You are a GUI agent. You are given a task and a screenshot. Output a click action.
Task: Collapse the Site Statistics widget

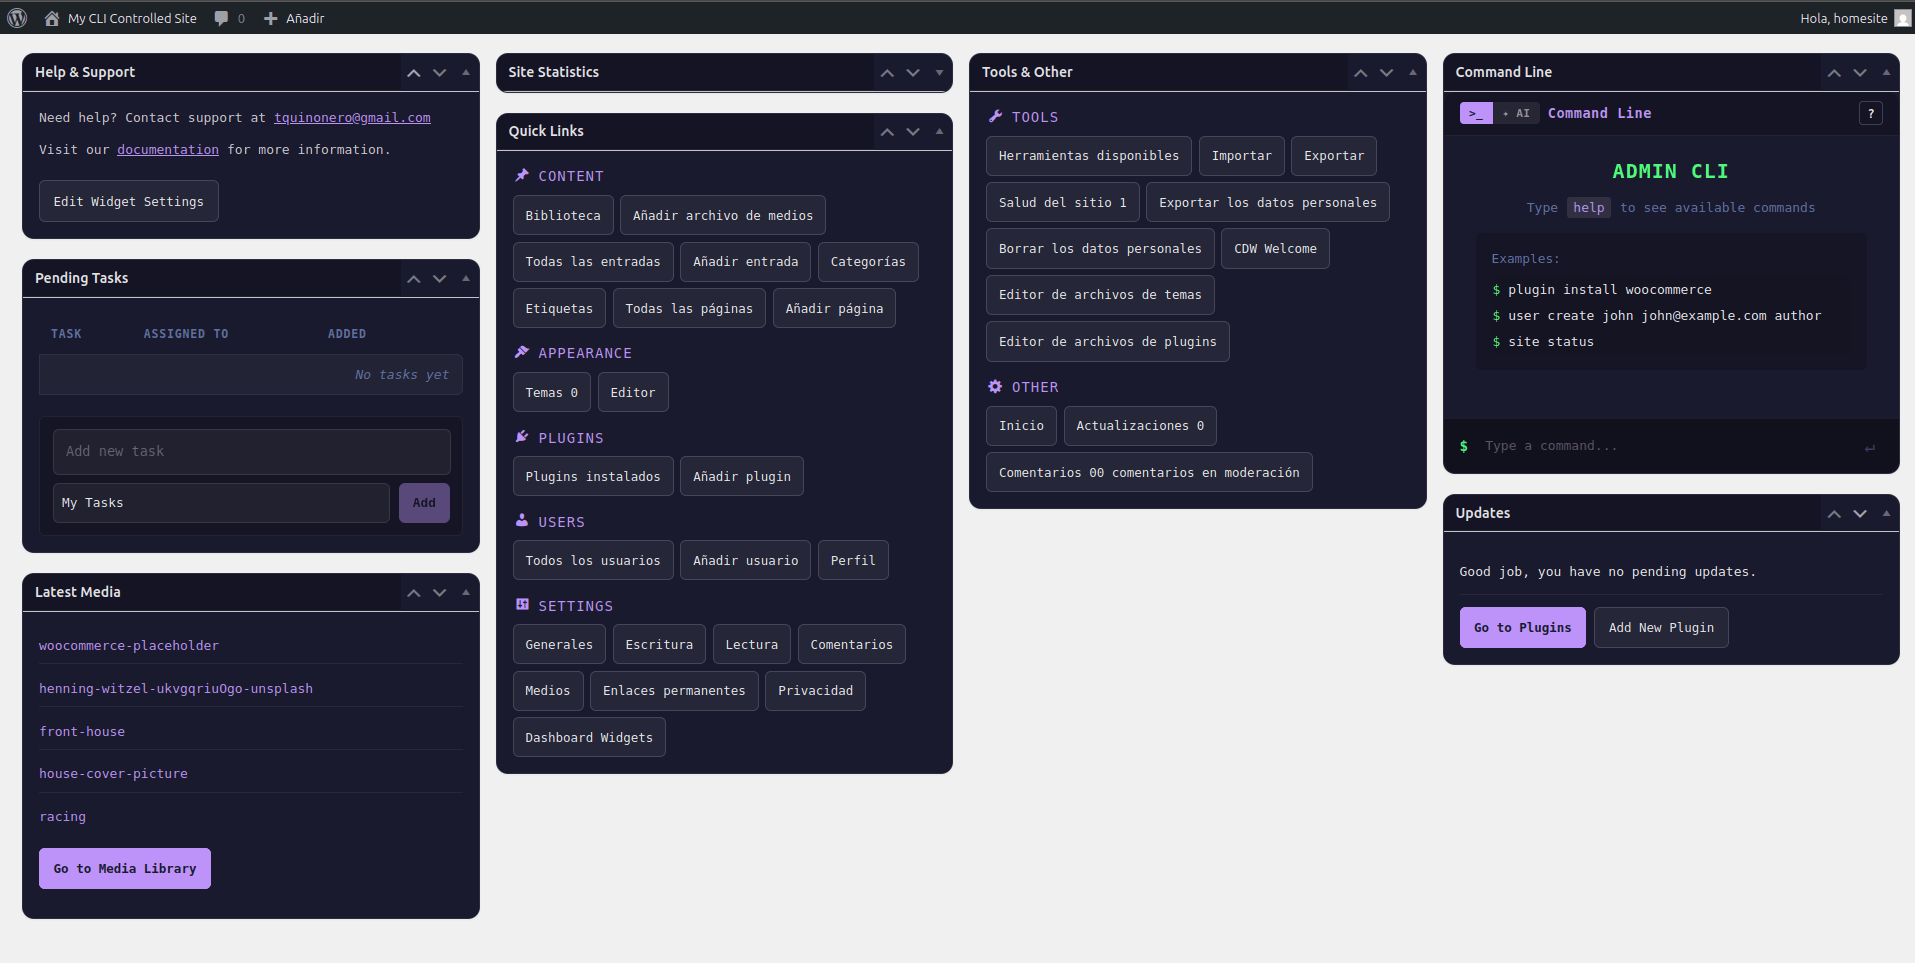tap(938, 72)
